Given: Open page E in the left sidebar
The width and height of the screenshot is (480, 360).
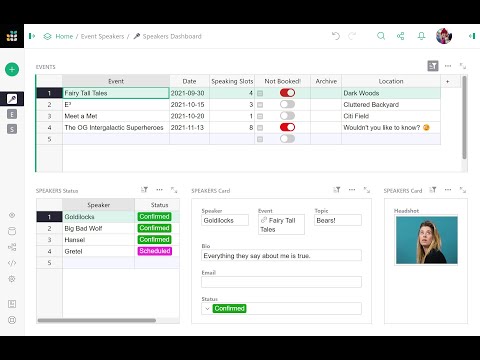Looking at the screenshot, I should 12,114.
